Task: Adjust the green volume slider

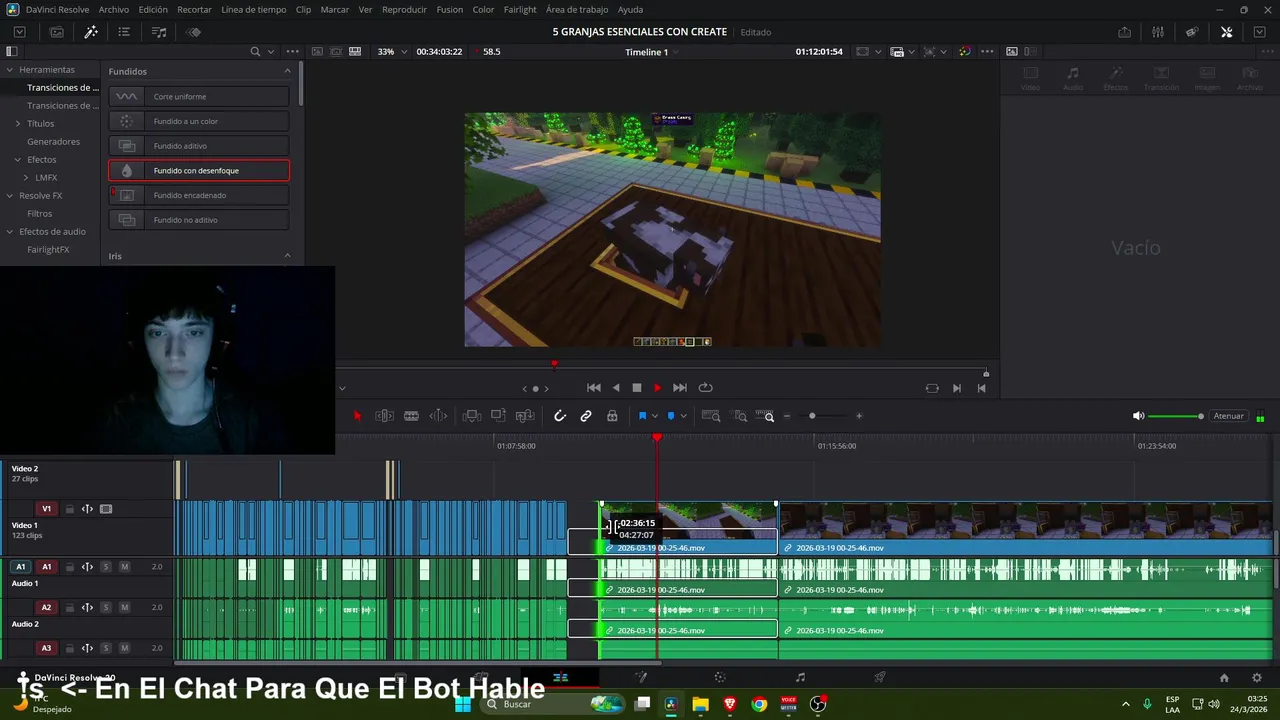Action: coord(1175,416)
